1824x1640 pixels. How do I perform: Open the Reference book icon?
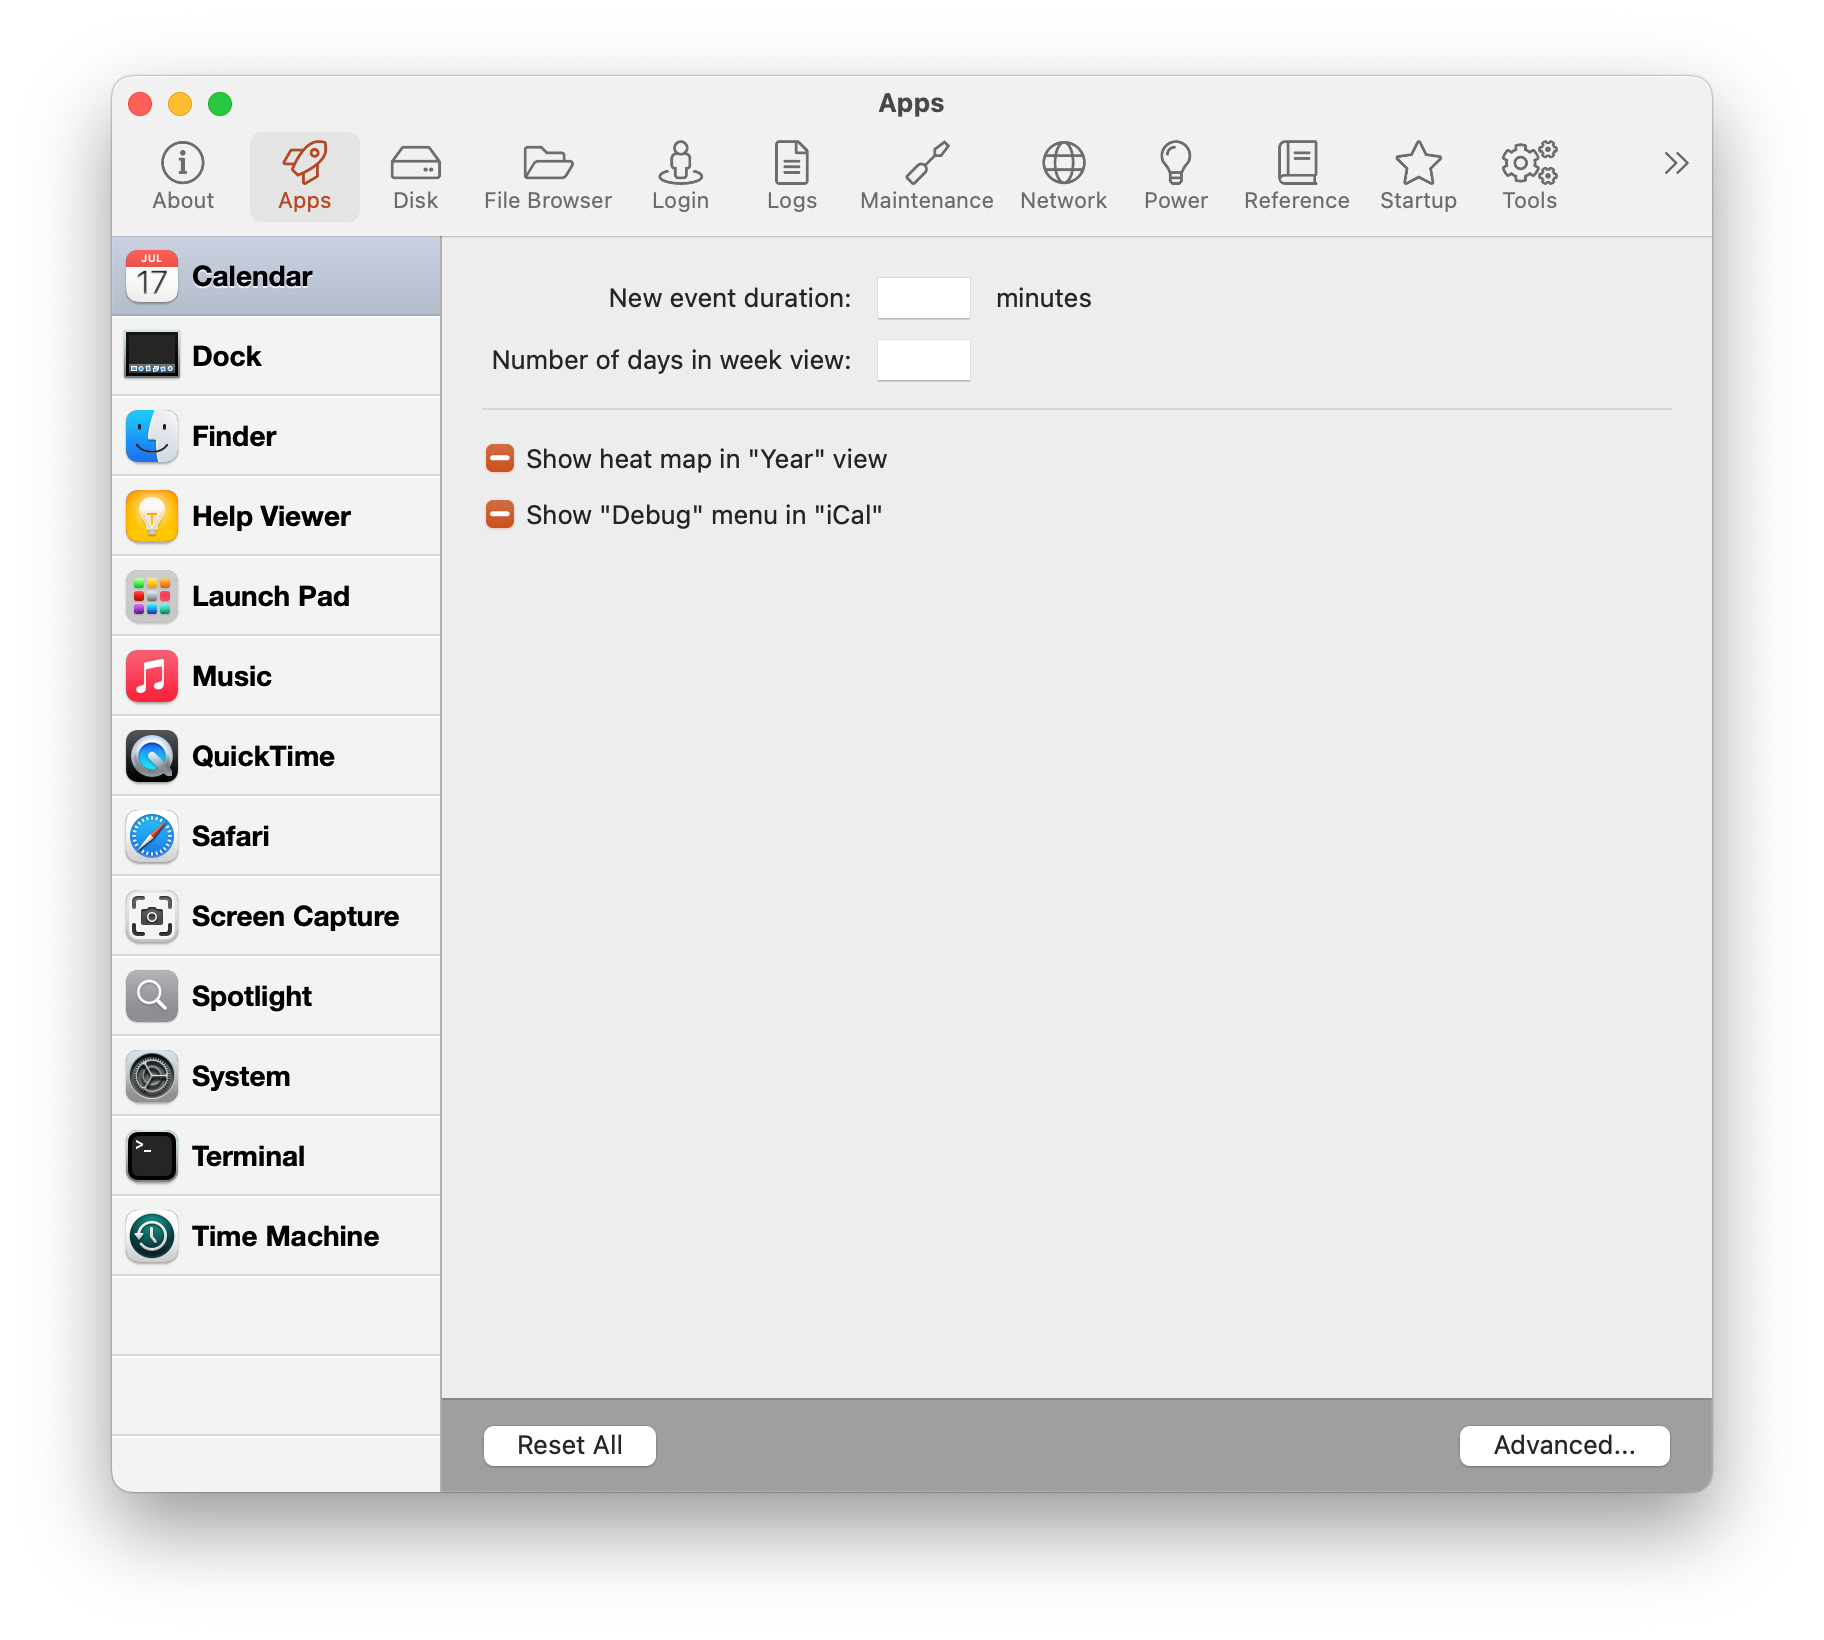[x=1297, y=163]
